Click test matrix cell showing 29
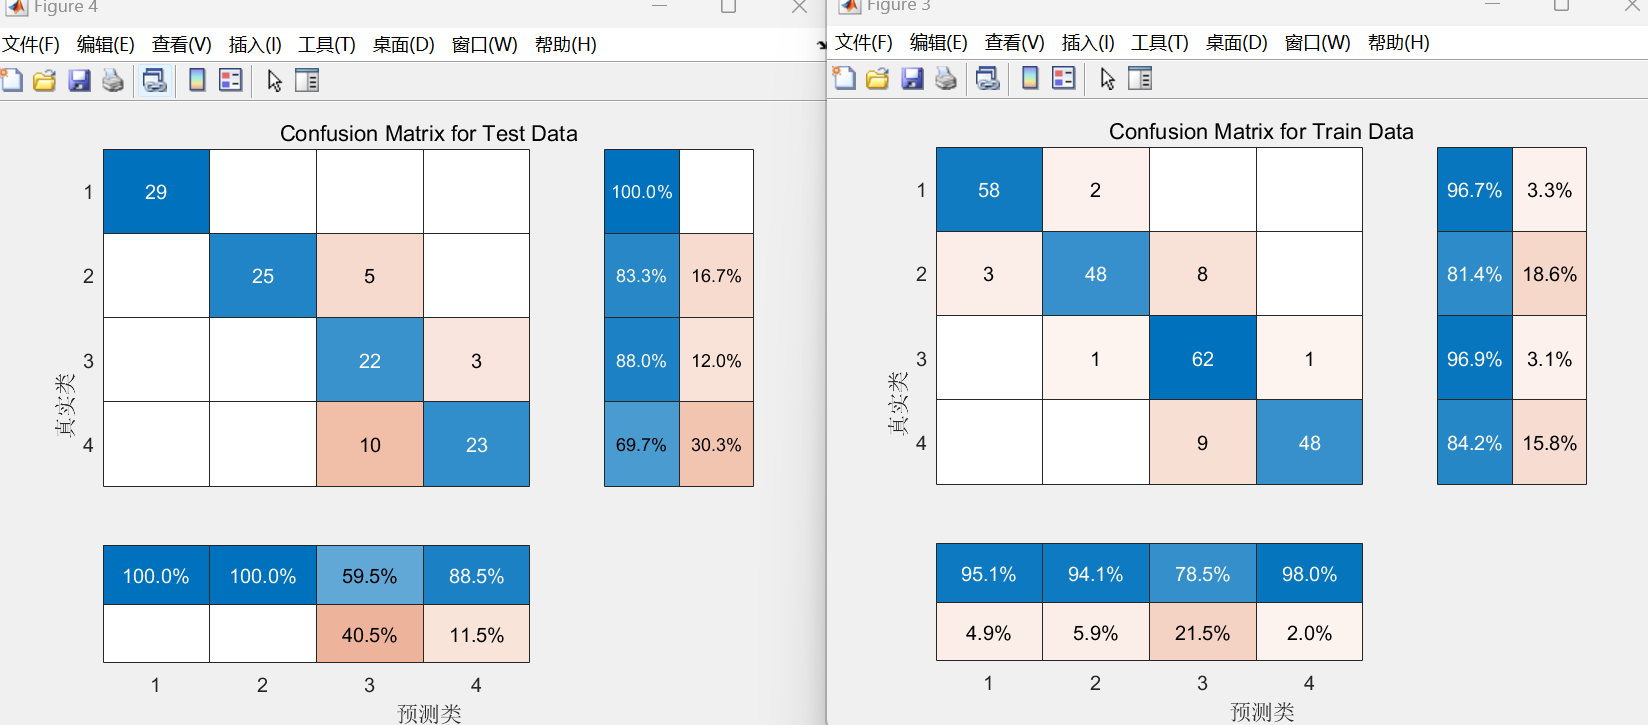The height and width of the screenshot is (725, 1648). [x=156, y=192]
